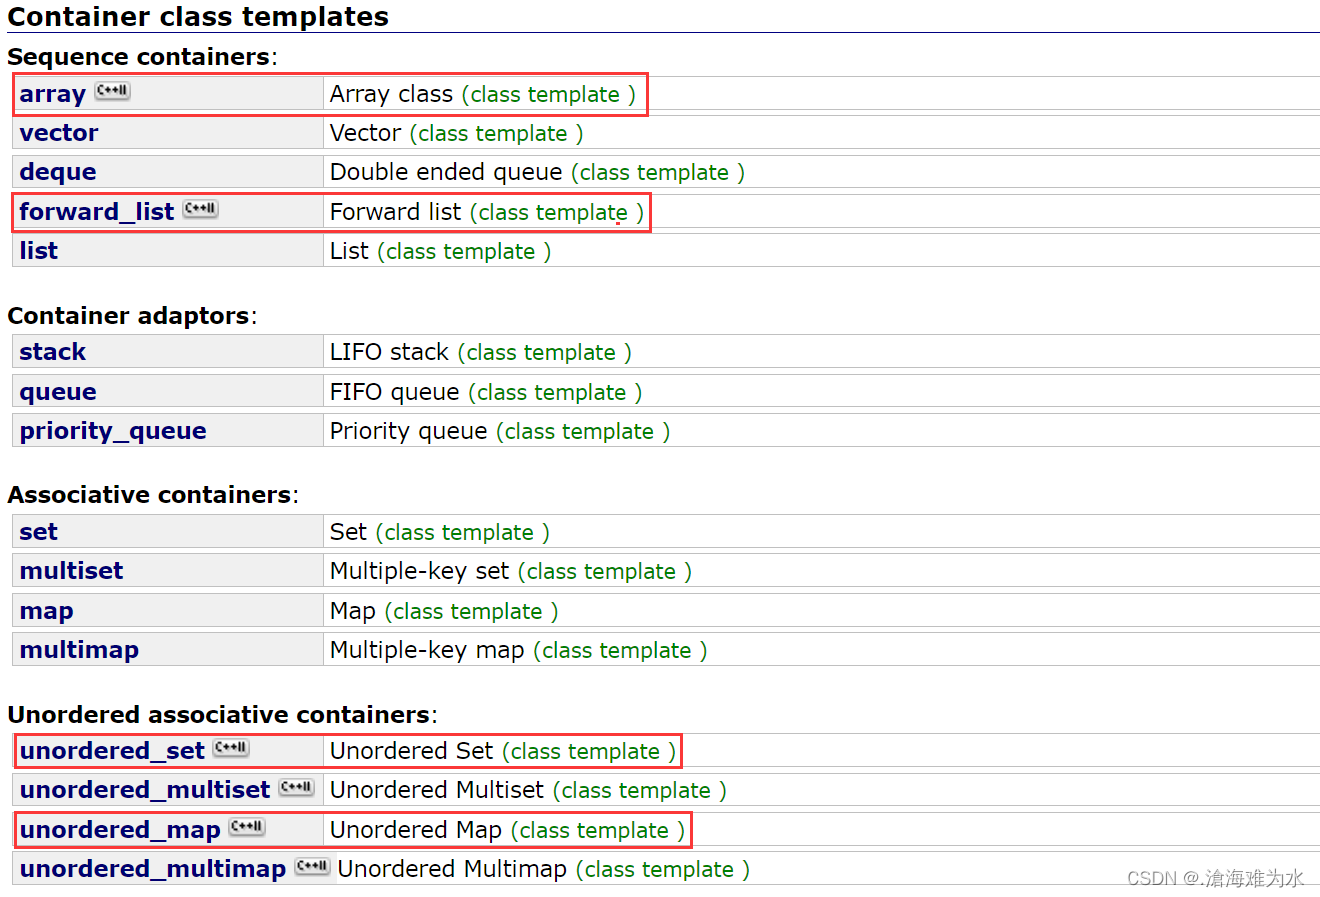
Task: Open the deque container link
Action: pyautogui.click(x=58, y=172)
